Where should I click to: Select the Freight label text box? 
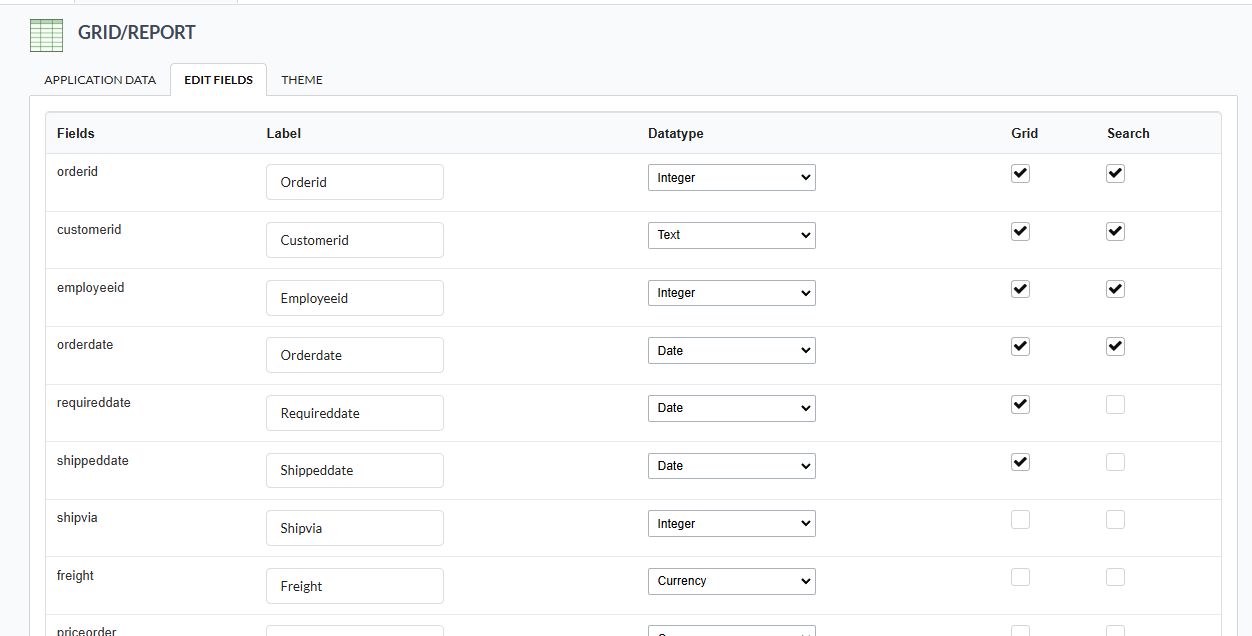coord(354,586)
